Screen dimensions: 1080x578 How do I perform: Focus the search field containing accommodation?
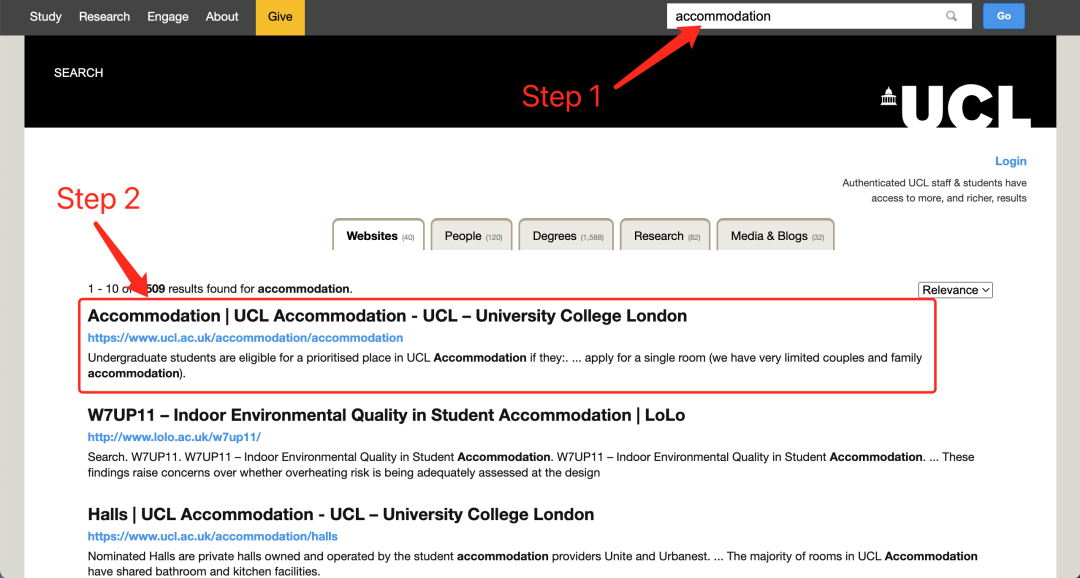819,17
